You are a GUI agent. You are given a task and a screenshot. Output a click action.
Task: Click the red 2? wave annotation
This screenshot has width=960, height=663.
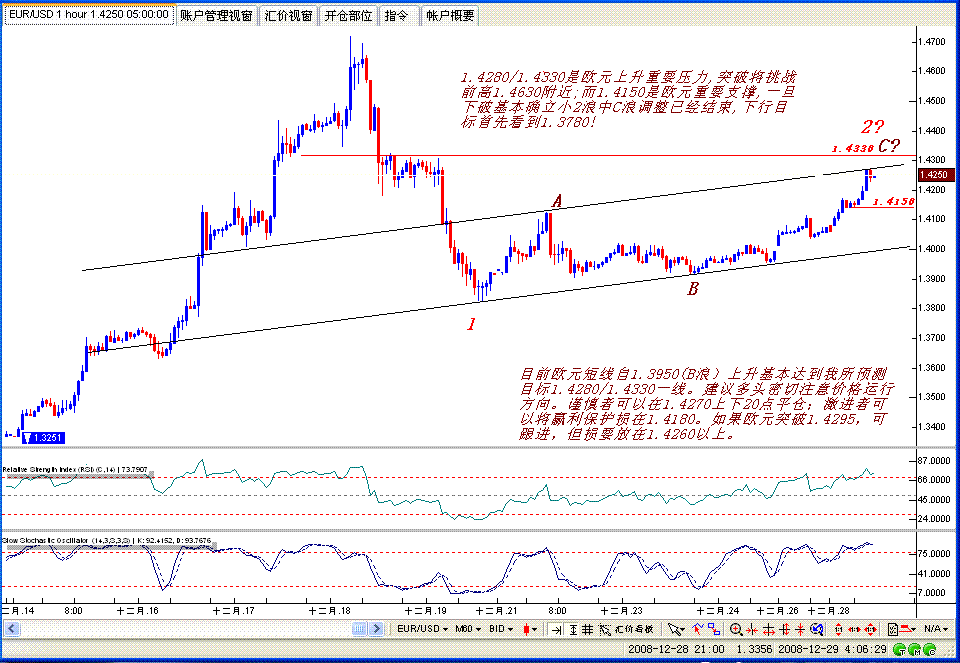pos(872,127)
